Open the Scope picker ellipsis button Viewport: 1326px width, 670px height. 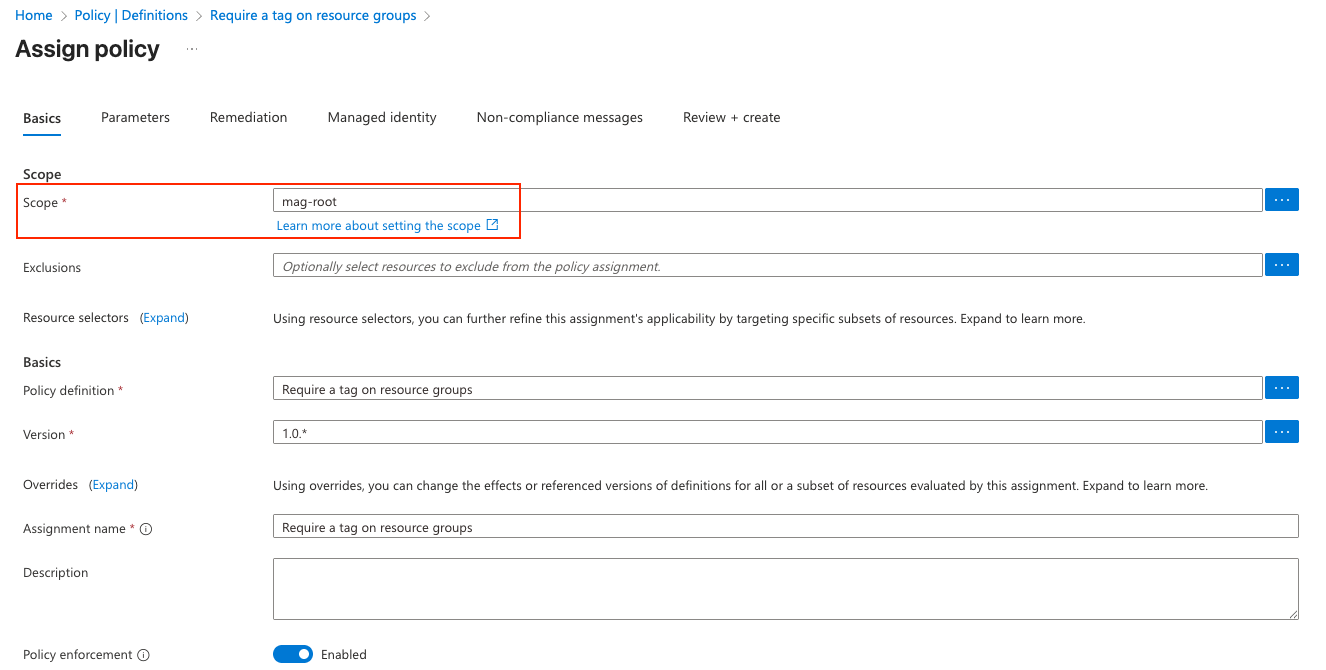(1281, 200)
